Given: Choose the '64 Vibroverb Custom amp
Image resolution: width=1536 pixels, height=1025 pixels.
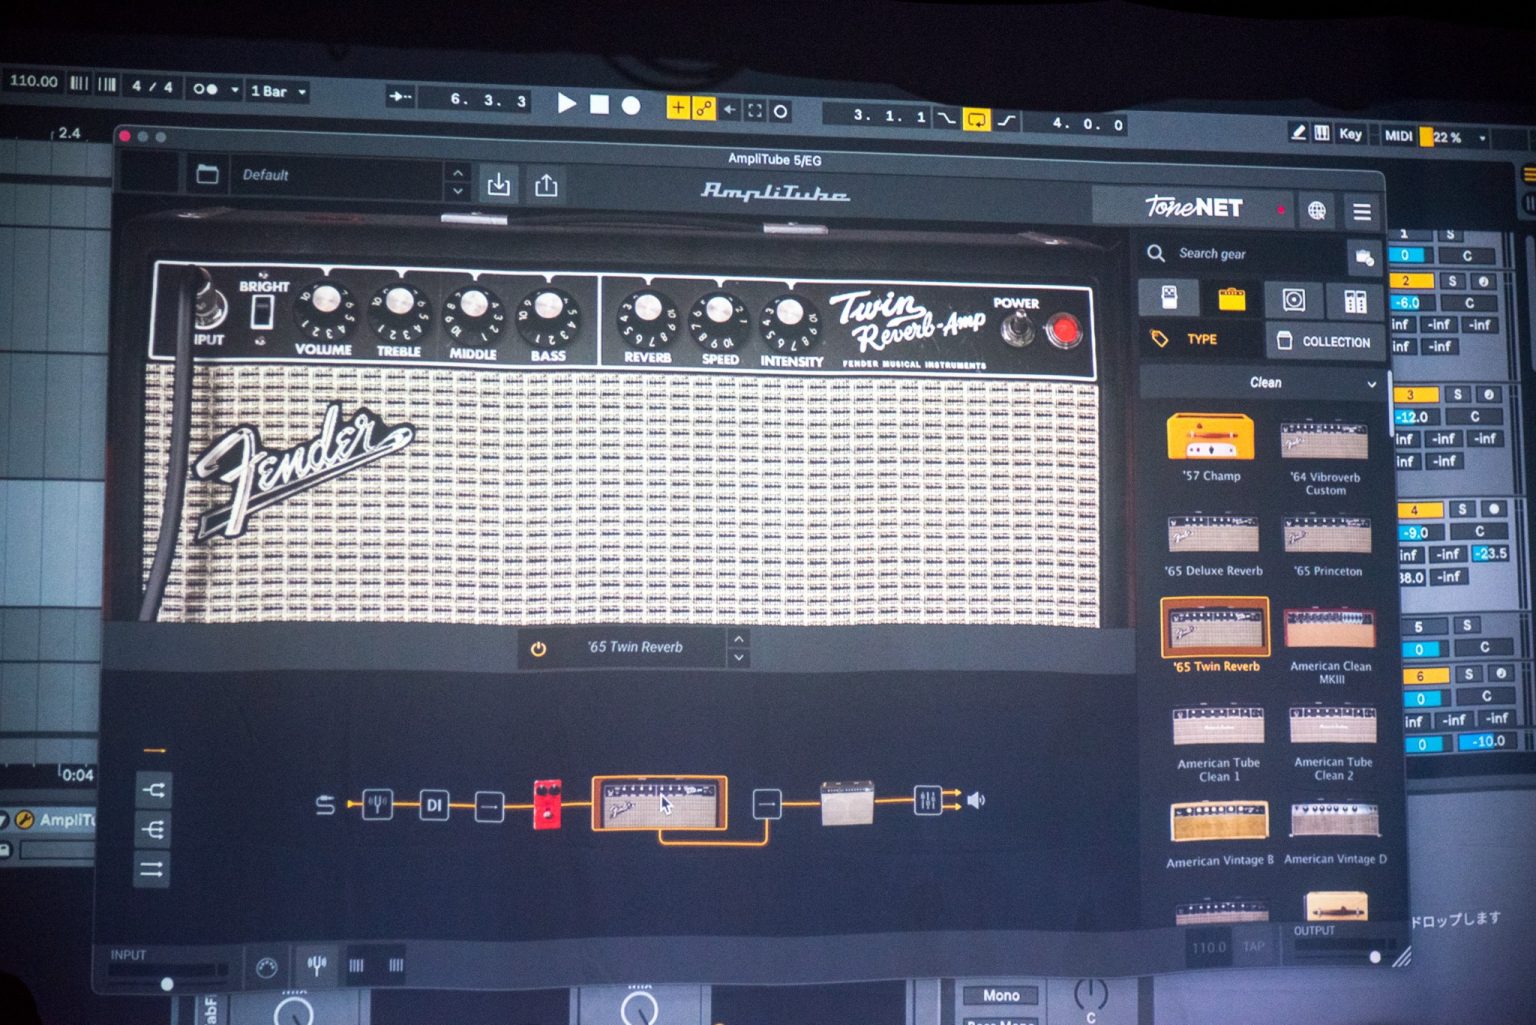Looking at the screenshot, I should click(1325, 458).
